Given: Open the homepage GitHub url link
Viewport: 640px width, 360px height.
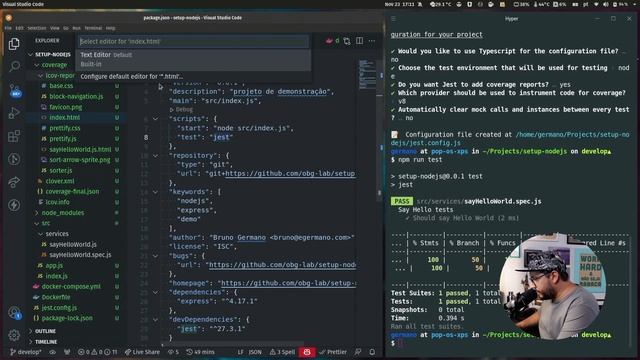Looking at the screenshot, I should pos(288,283).
